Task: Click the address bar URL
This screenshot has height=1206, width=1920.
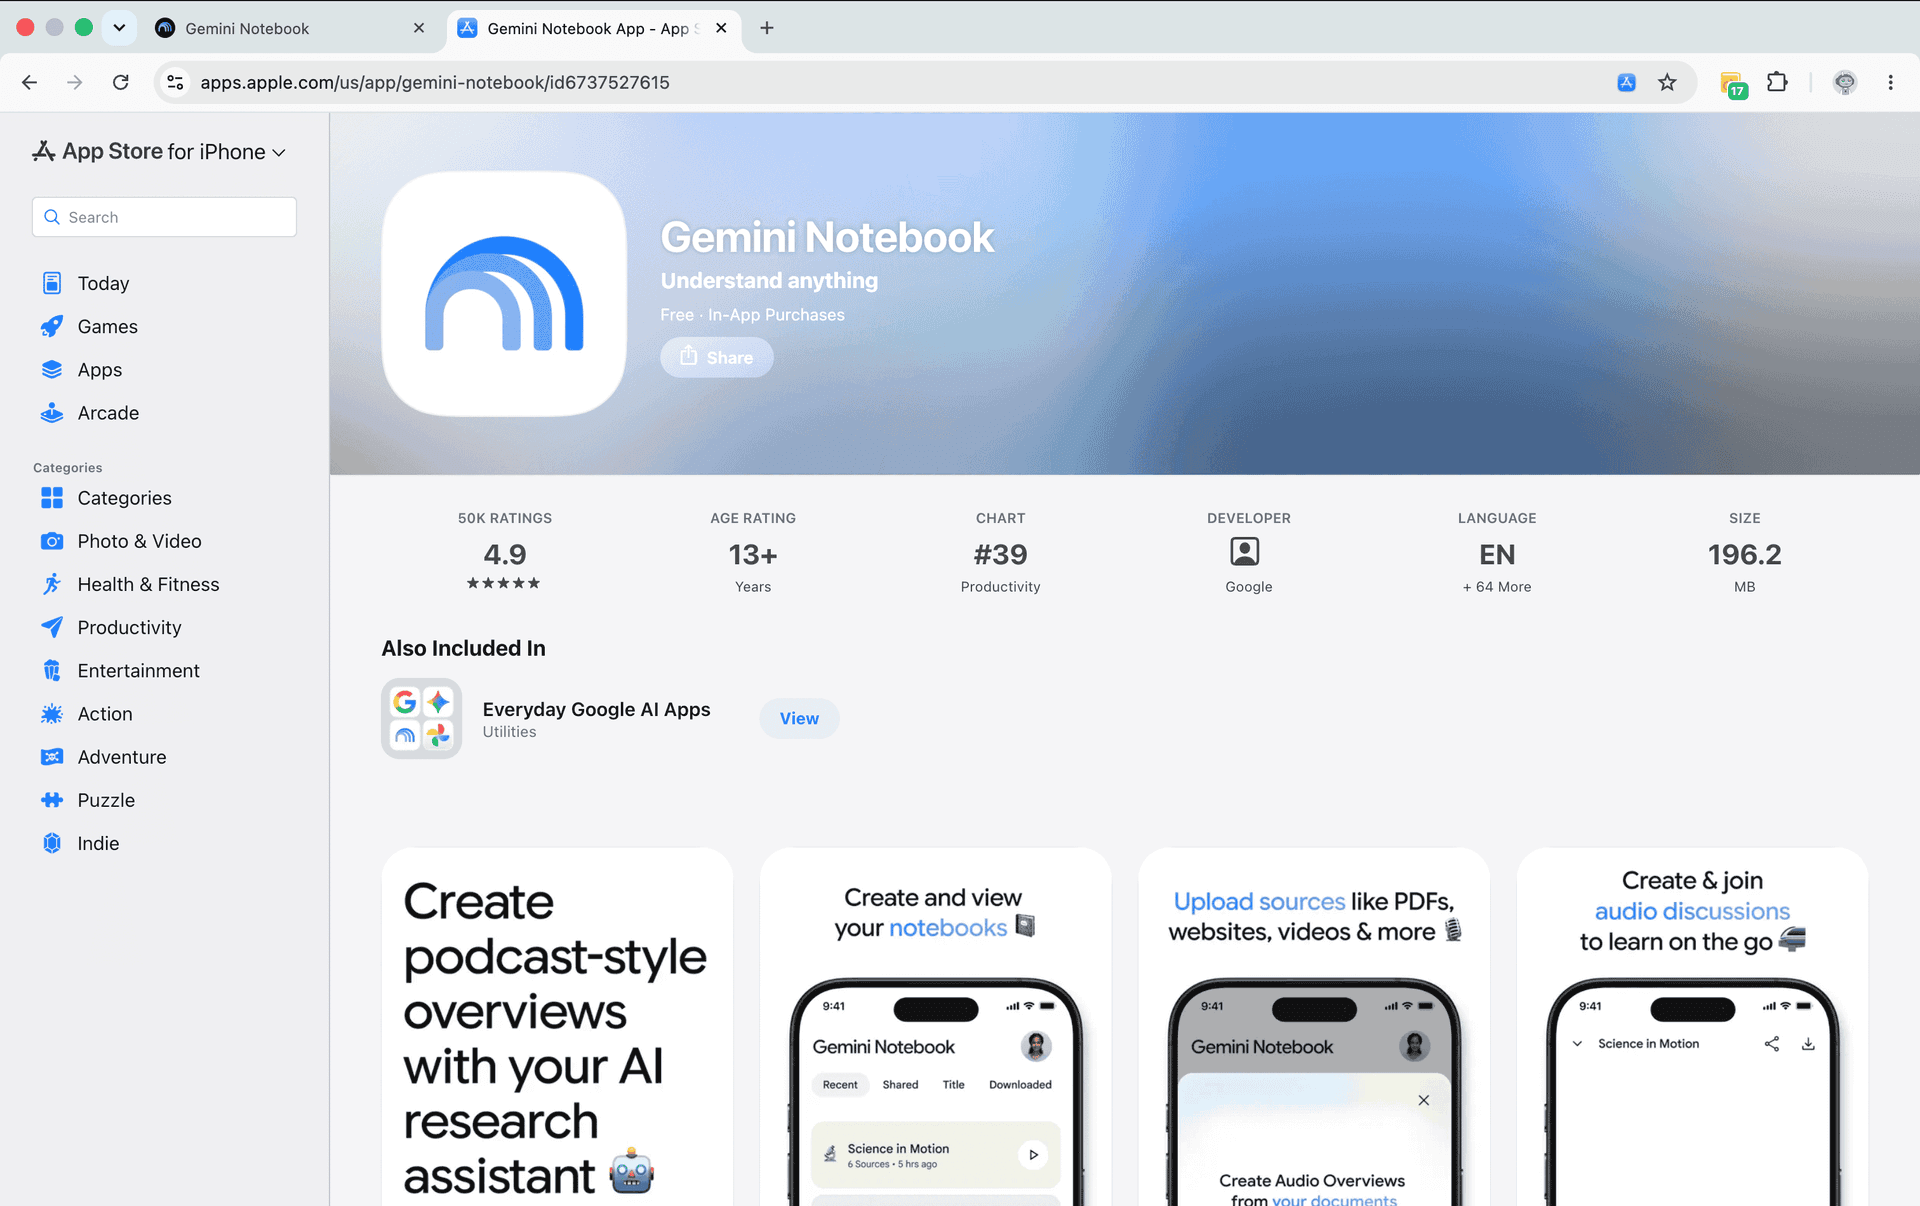Action: point(435,82)
